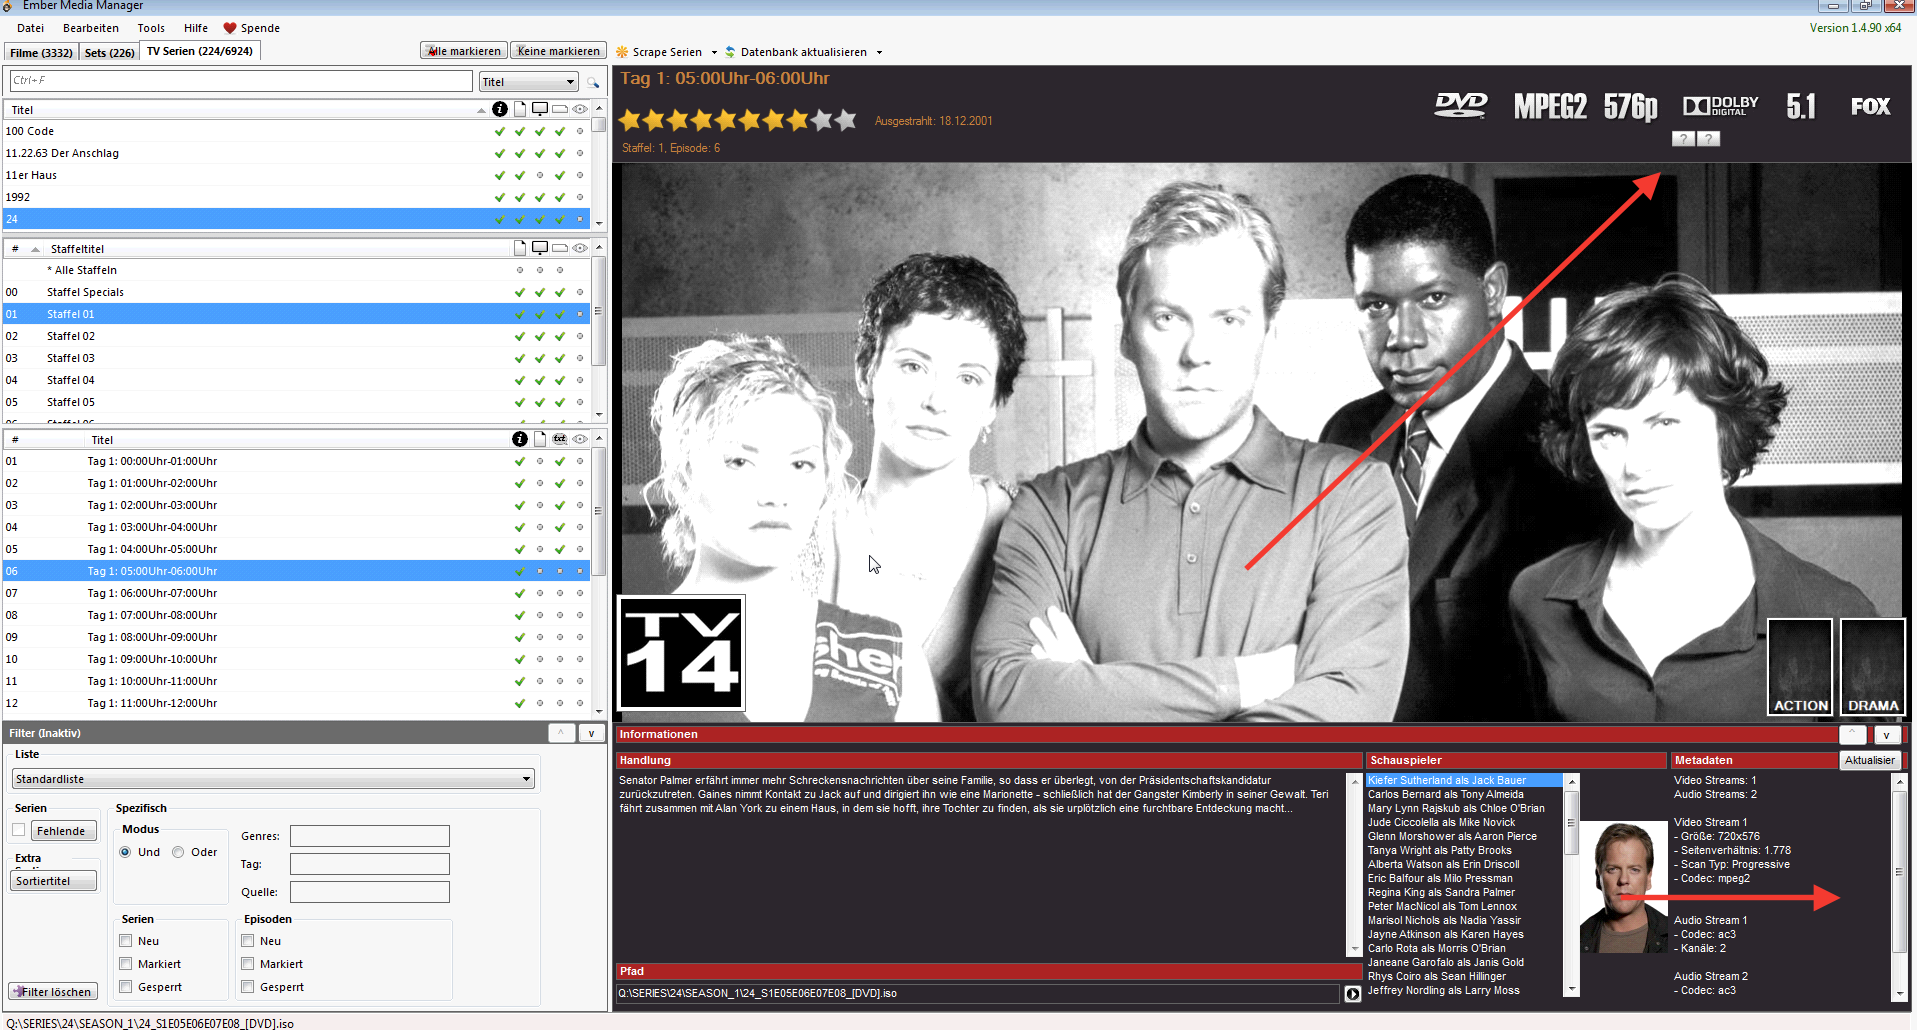Click the search magnifier icon
This screenshot has width=1917, height=1030.
pos(593,82)
